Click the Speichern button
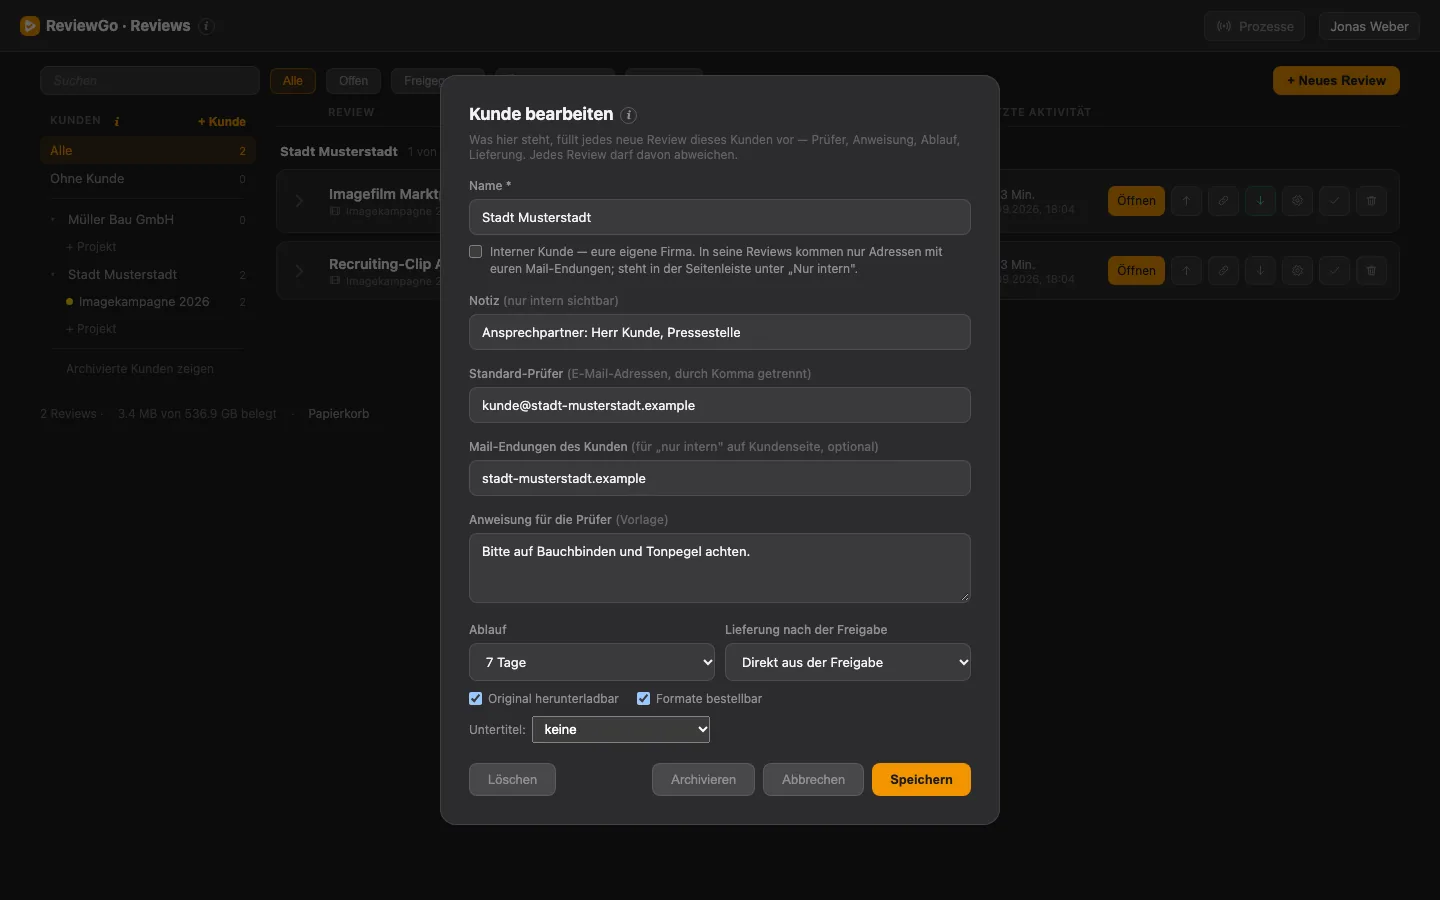The image size is (1440, 900). [921, 780]
